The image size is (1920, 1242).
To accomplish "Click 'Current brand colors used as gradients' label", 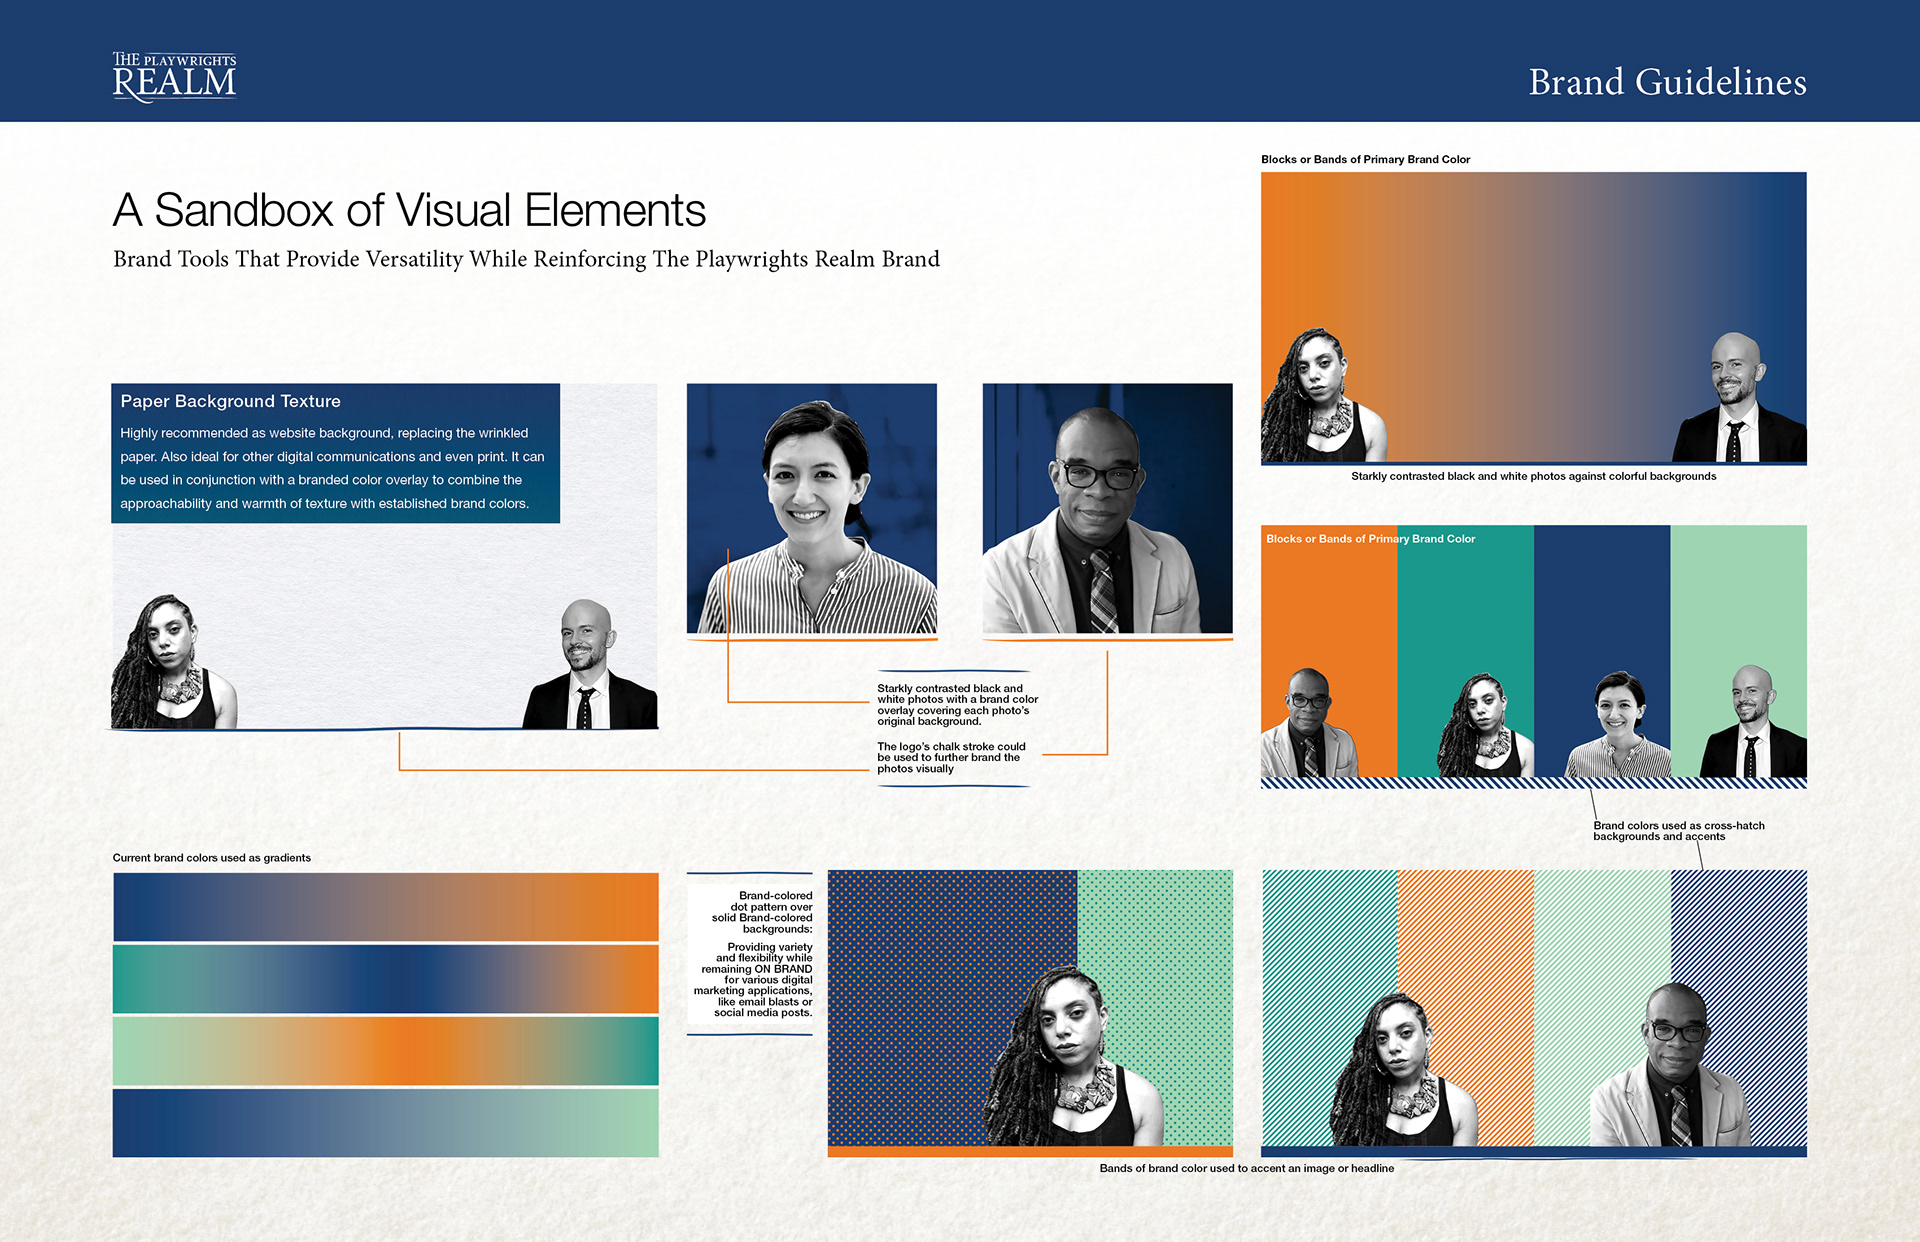I will [211, 858].
